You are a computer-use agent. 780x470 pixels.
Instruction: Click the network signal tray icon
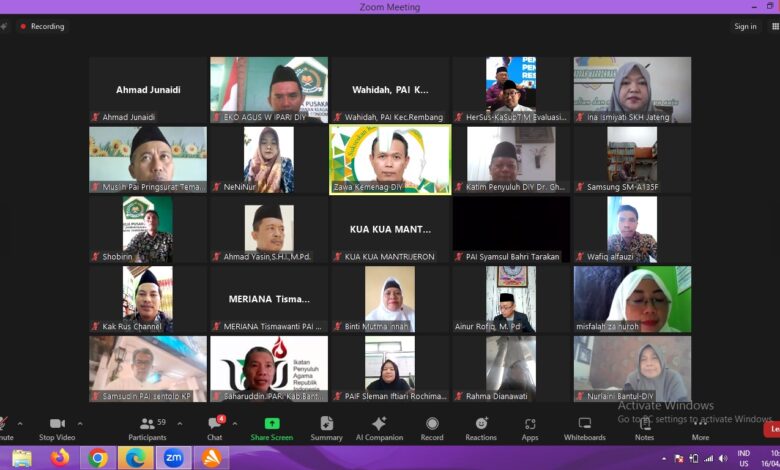pyautogui.click(x=708, y=459)
